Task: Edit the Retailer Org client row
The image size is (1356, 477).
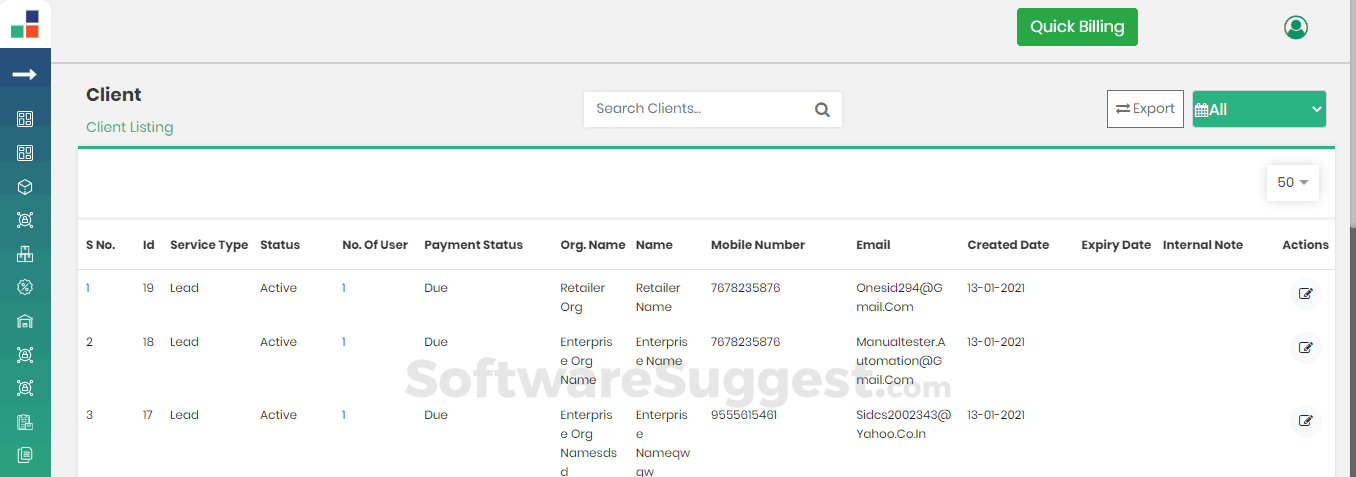Action: click(x=1305, y=294)
